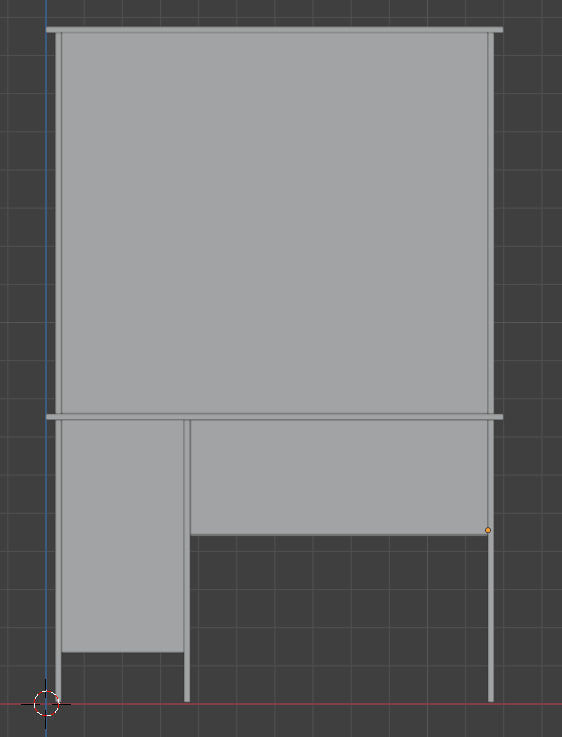Screen dimensions: 562x737
Task: Select the thin top horizontal board
Action: [x=274, y=30]
